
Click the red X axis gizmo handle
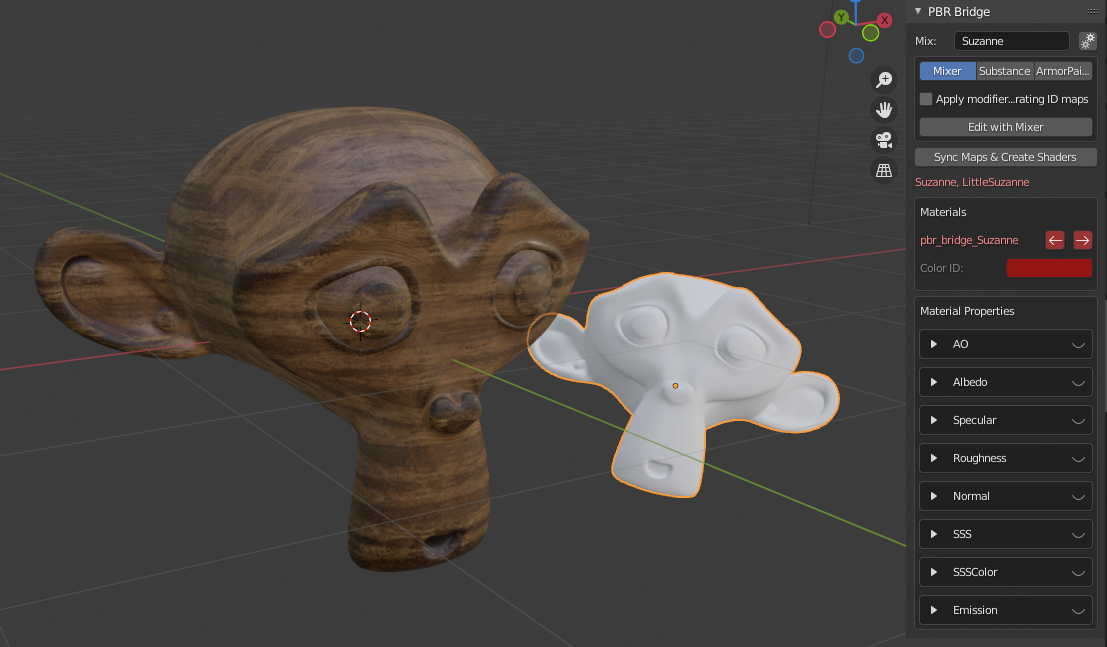[884, 20]
